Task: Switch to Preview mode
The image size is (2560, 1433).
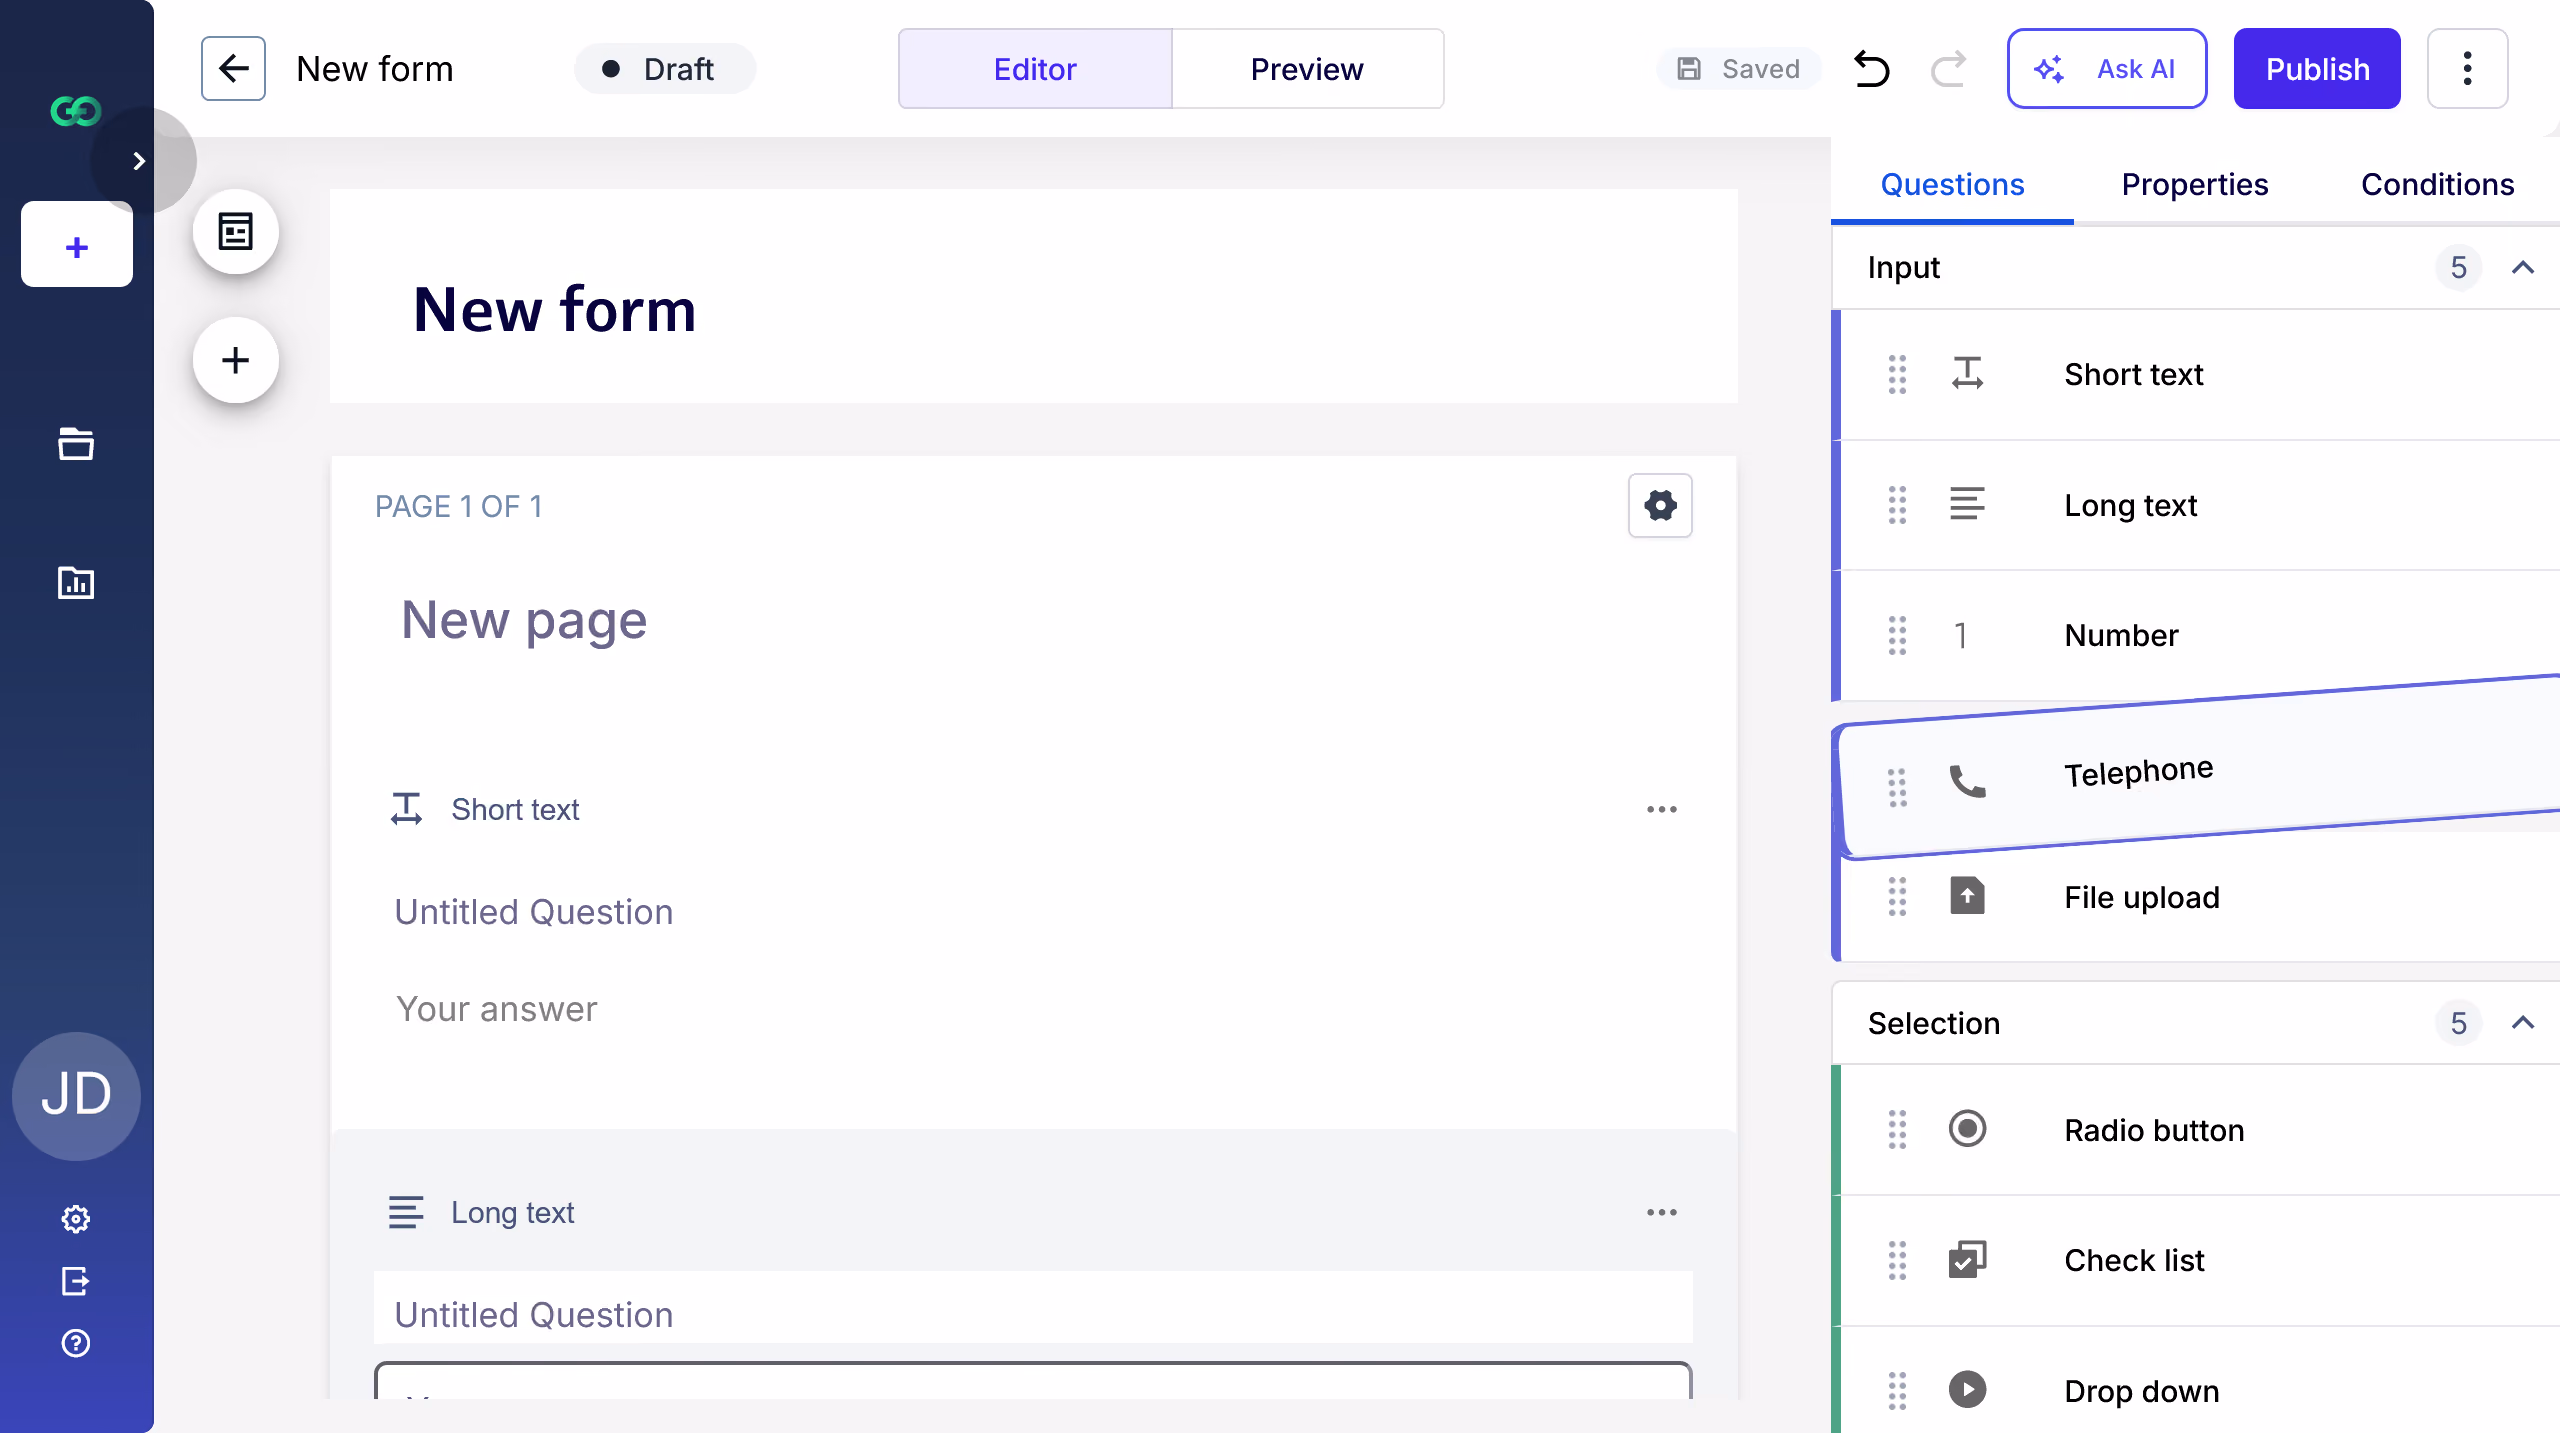Action: click(x=1307, y=69)
